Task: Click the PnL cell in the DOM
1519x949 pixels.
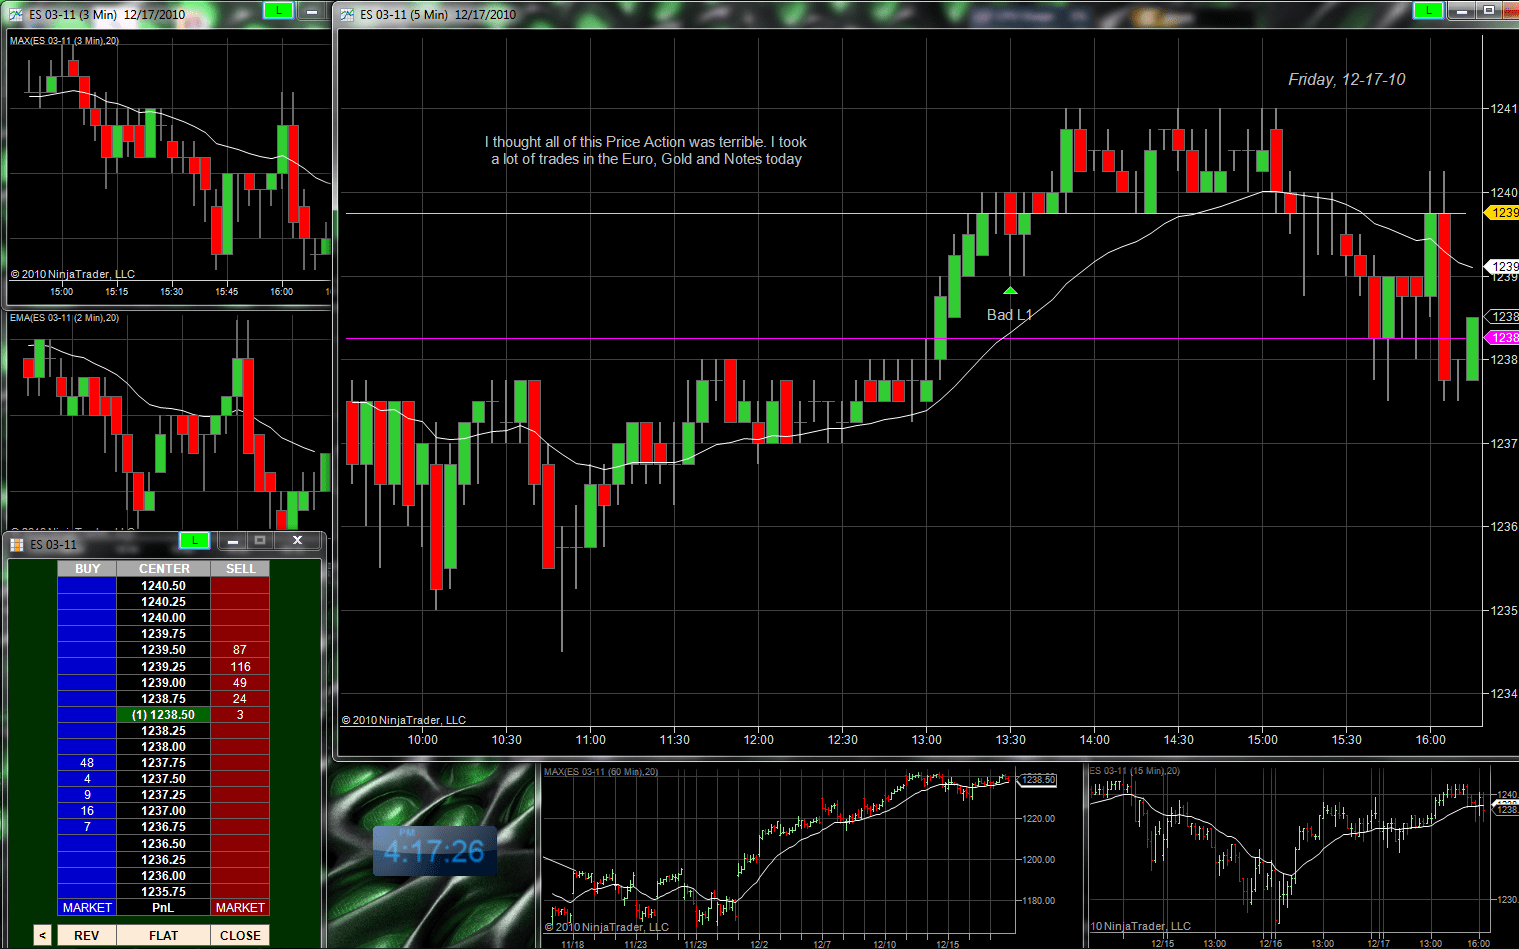Action: (x=163, y=908)
